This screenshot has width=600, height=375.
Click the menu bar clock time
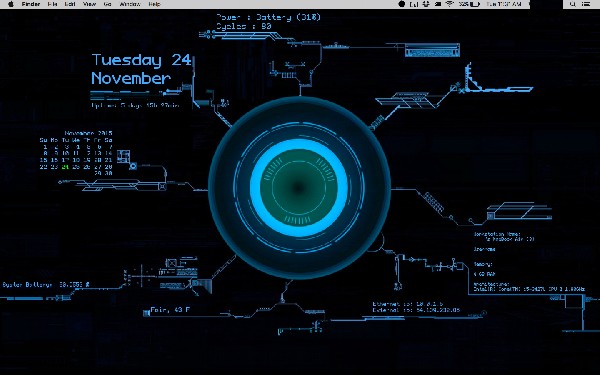(504, 4)
